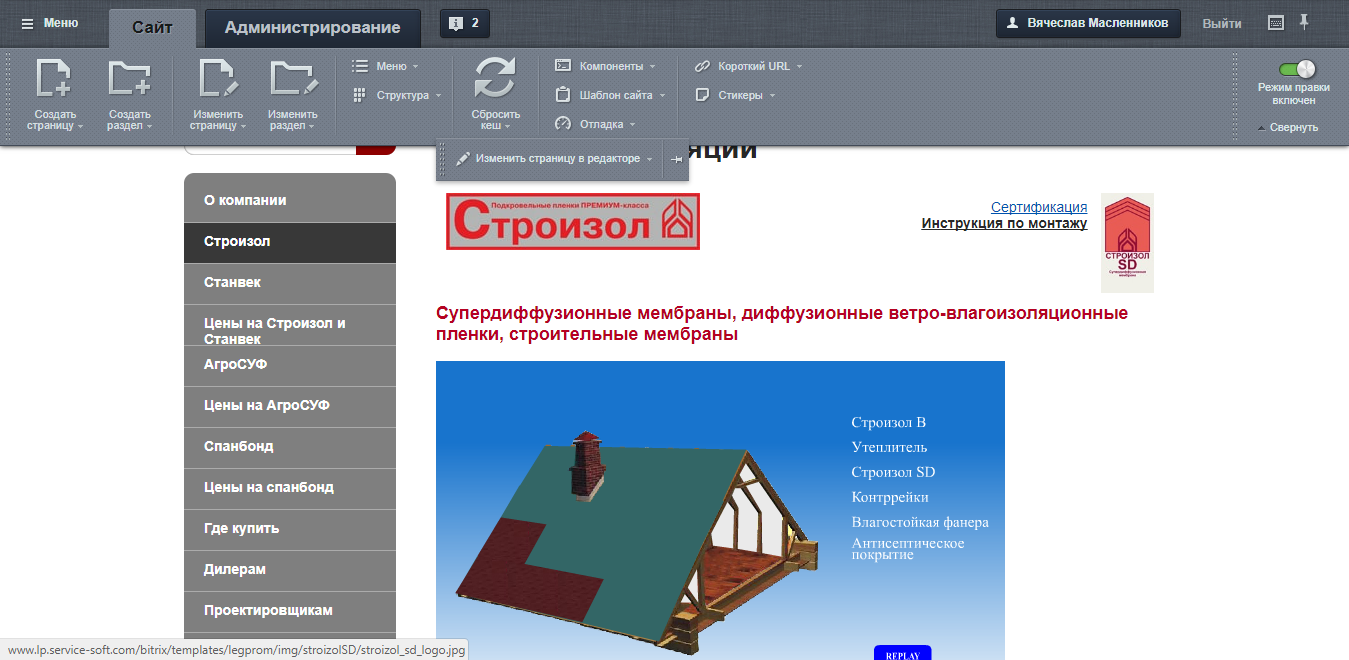Open the Структура dropdown
The height and width of the screenshot is (660, 1349).
[x=397, y=95]
